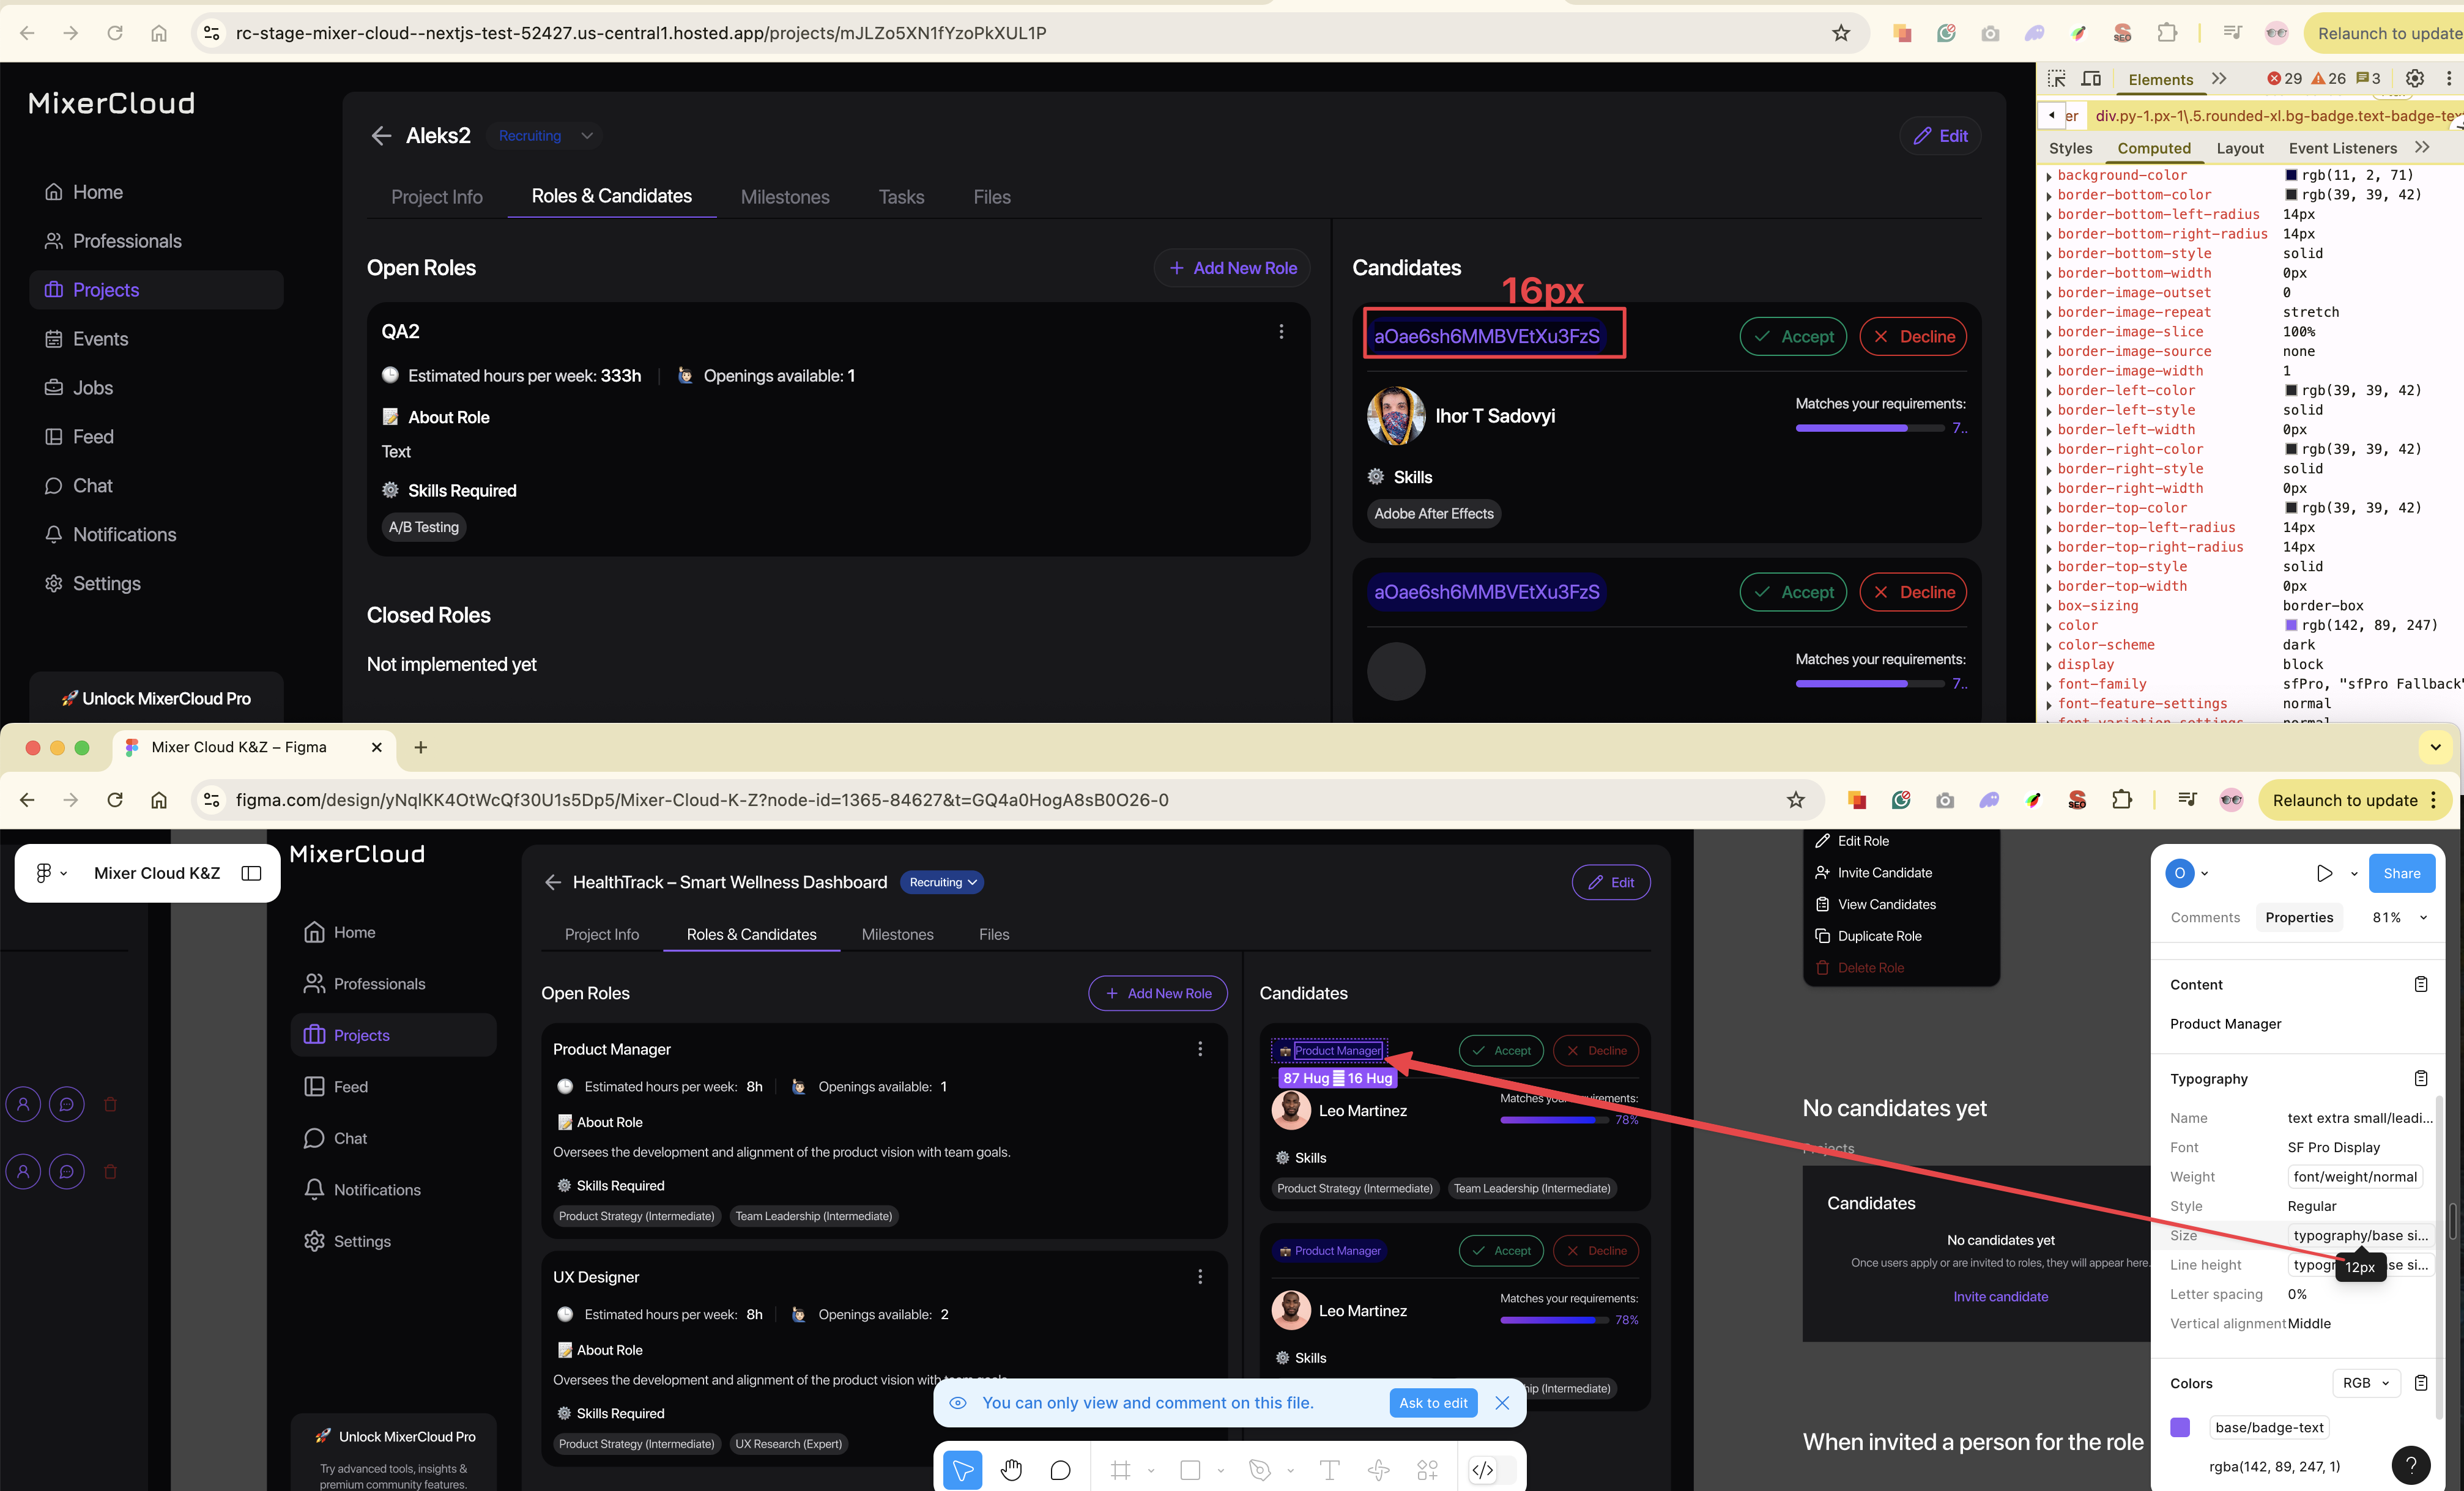Toggle Figma Dev Mode switch
The image size is (2464, 1491).
coord(1491,1469)
